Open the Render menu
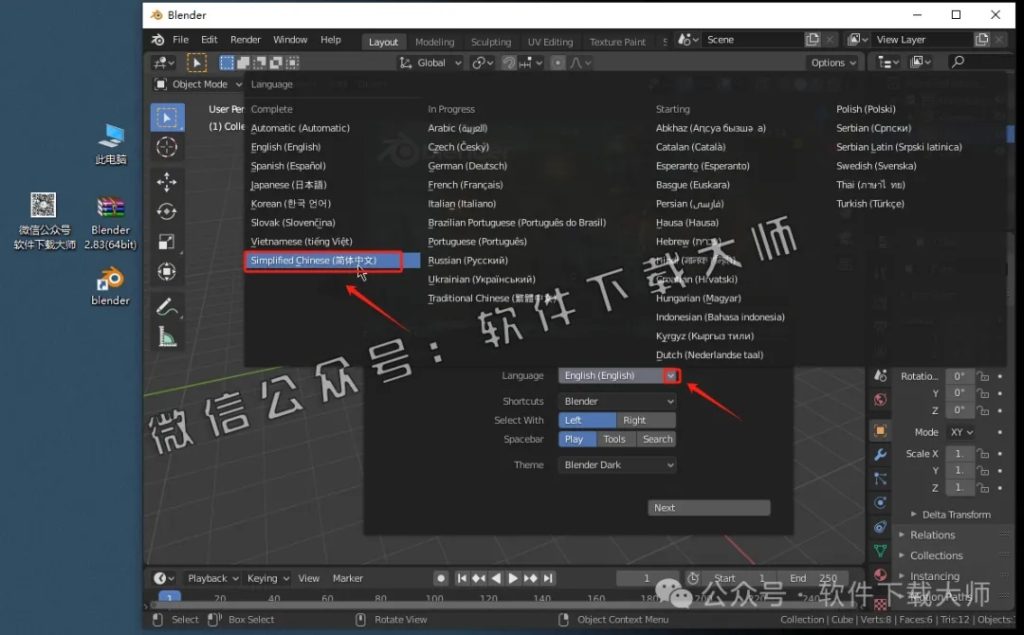Viewport: 1024px width, 635px height. click(245, 39)
